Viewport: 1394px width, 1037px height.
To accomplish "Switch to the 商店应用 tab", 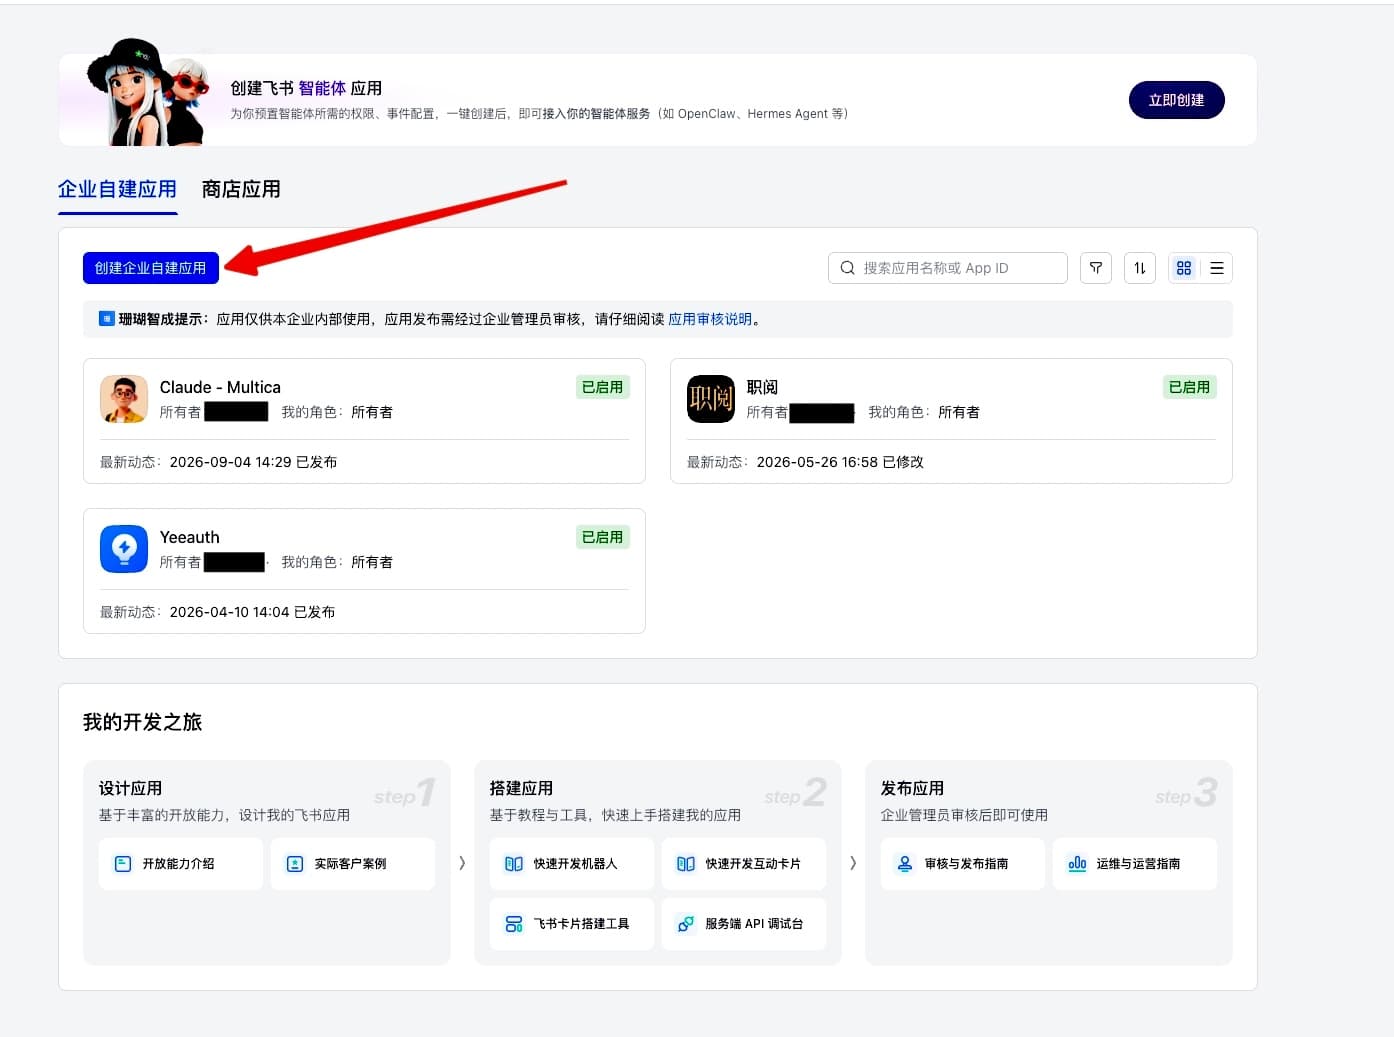I will (241, 189).
